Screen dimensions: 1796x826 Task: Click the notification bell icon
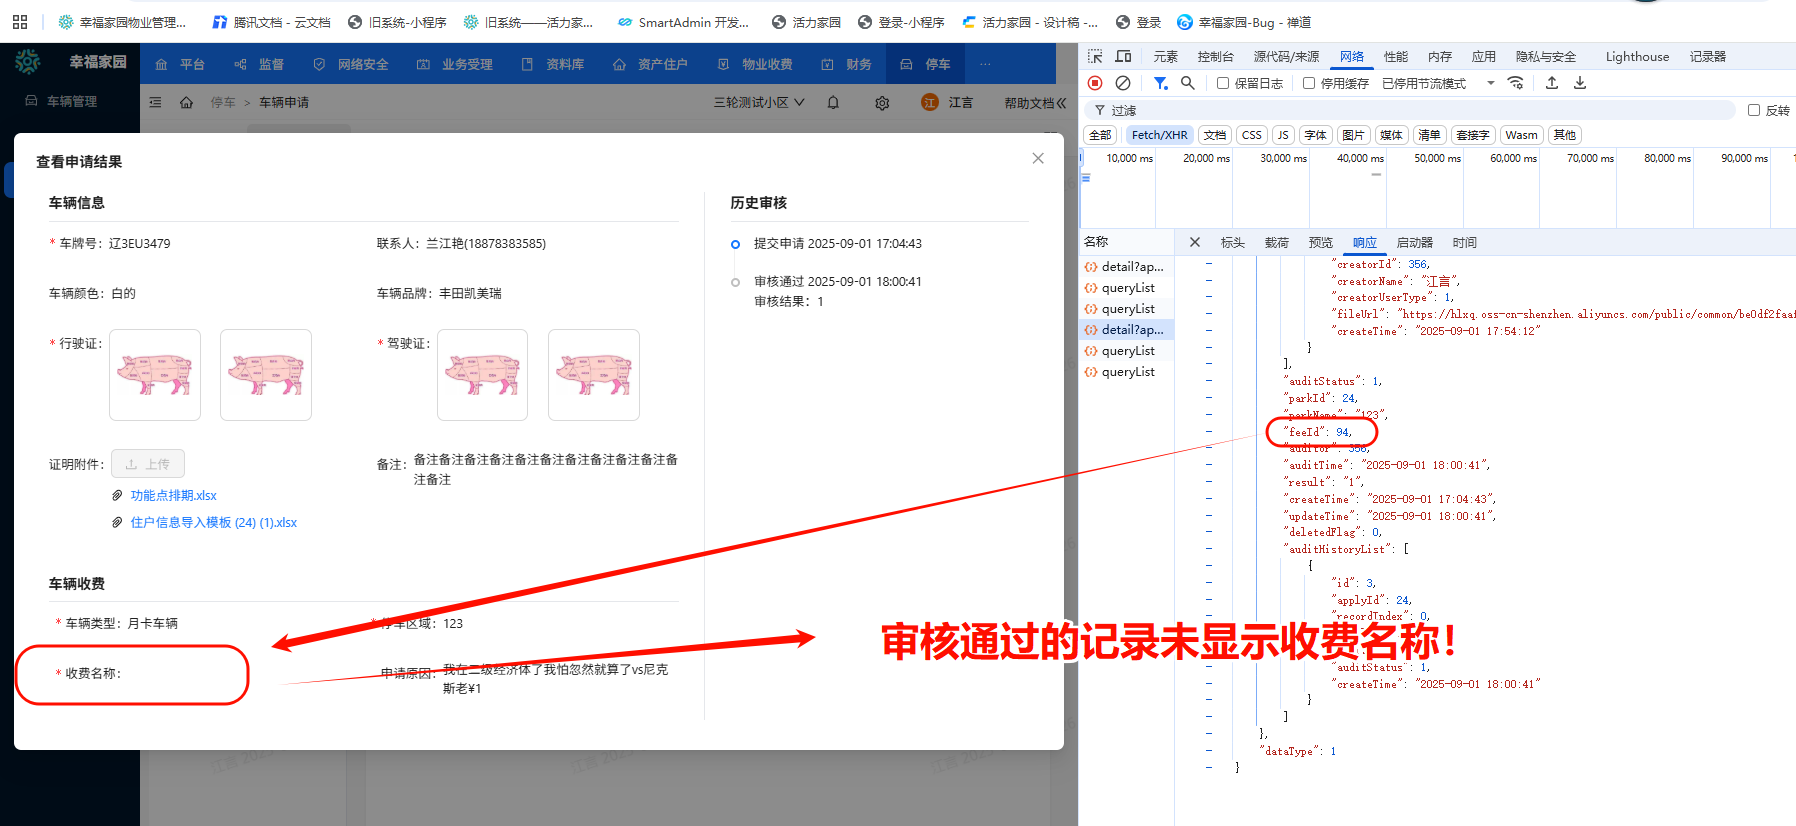(833, 103)
